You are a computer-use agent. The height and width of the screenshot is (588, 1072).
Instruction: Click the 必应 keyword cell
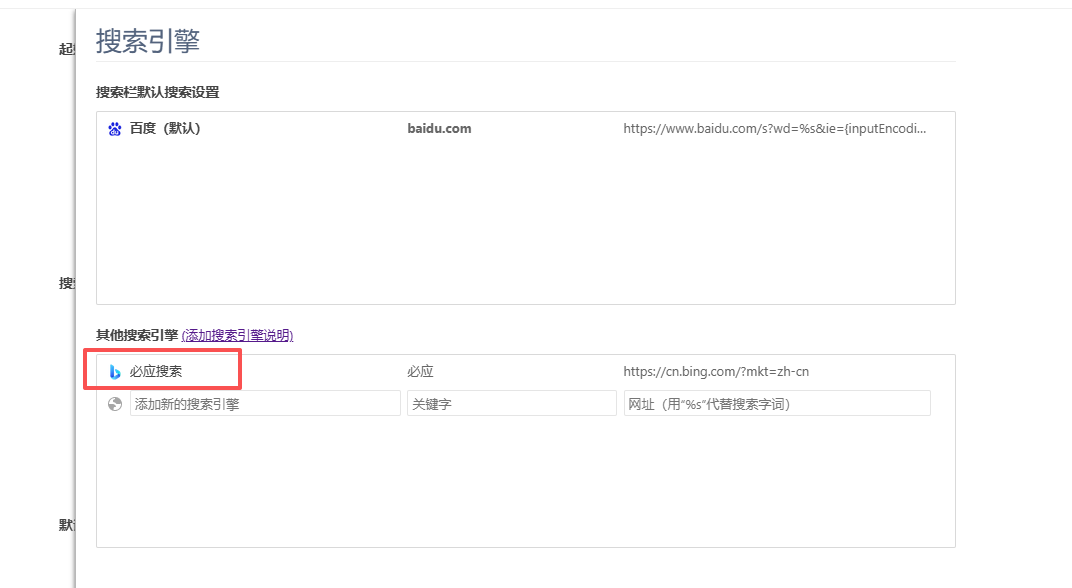coord(420,372)
